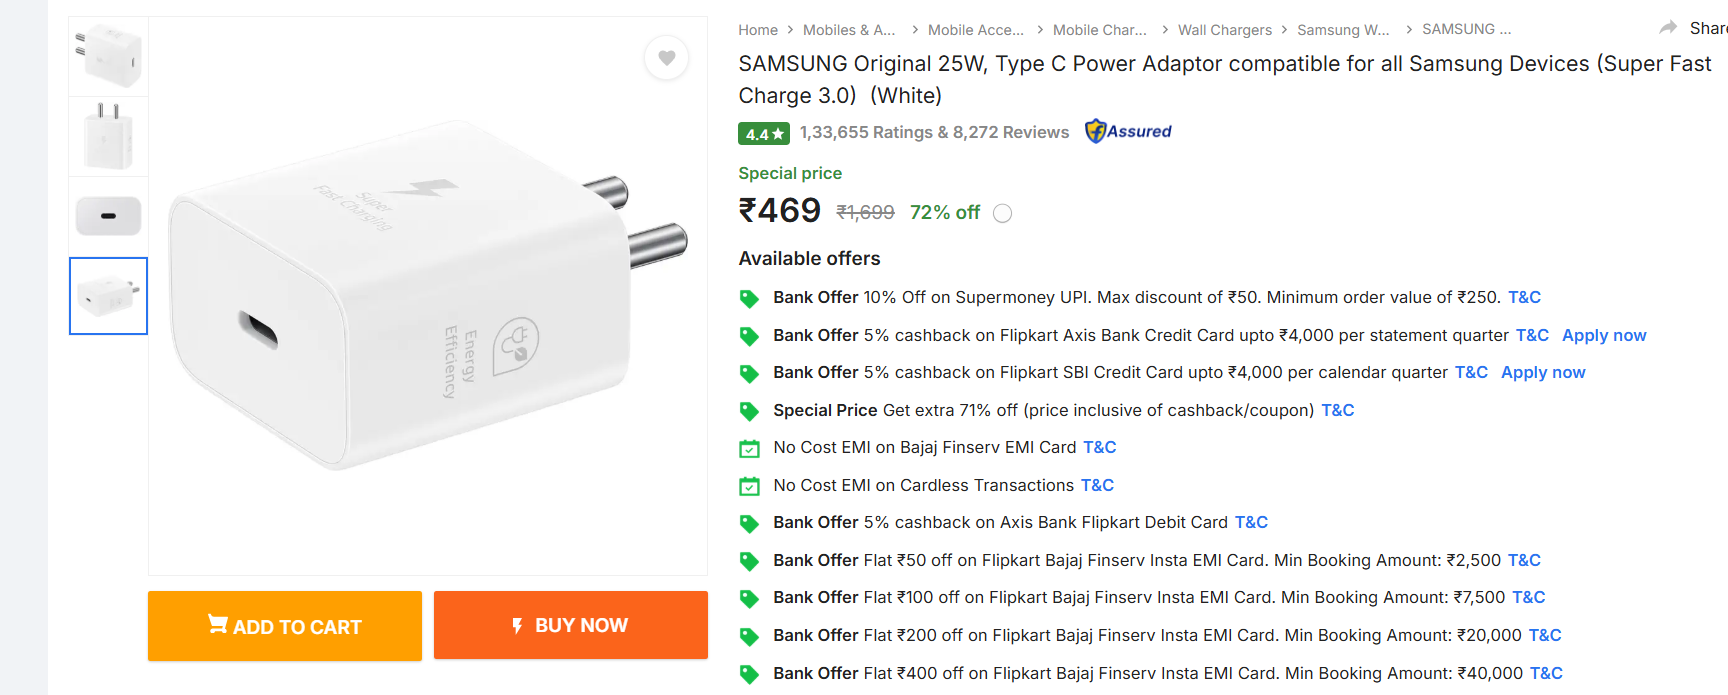Select the USB-C port front view thumbnail
Image resolution: width=1728 pixels, height=695 pixels.
[108, 216]
